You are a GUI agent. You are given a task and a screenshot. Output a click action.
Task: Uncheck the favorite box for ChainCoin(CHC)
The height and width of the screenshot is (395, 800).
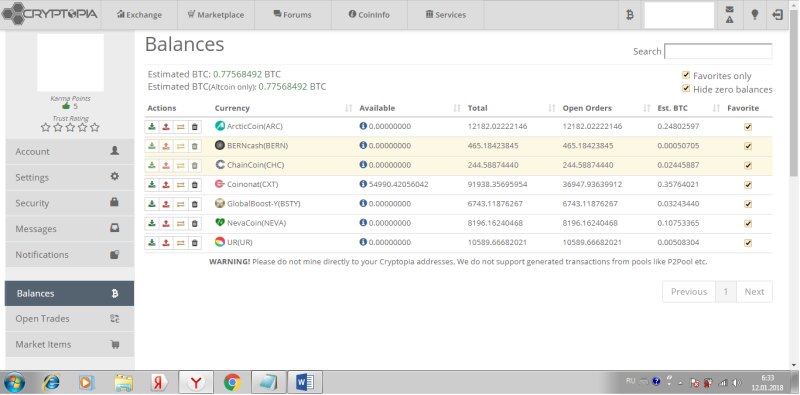pyautogui.click(x=748, y=166)
